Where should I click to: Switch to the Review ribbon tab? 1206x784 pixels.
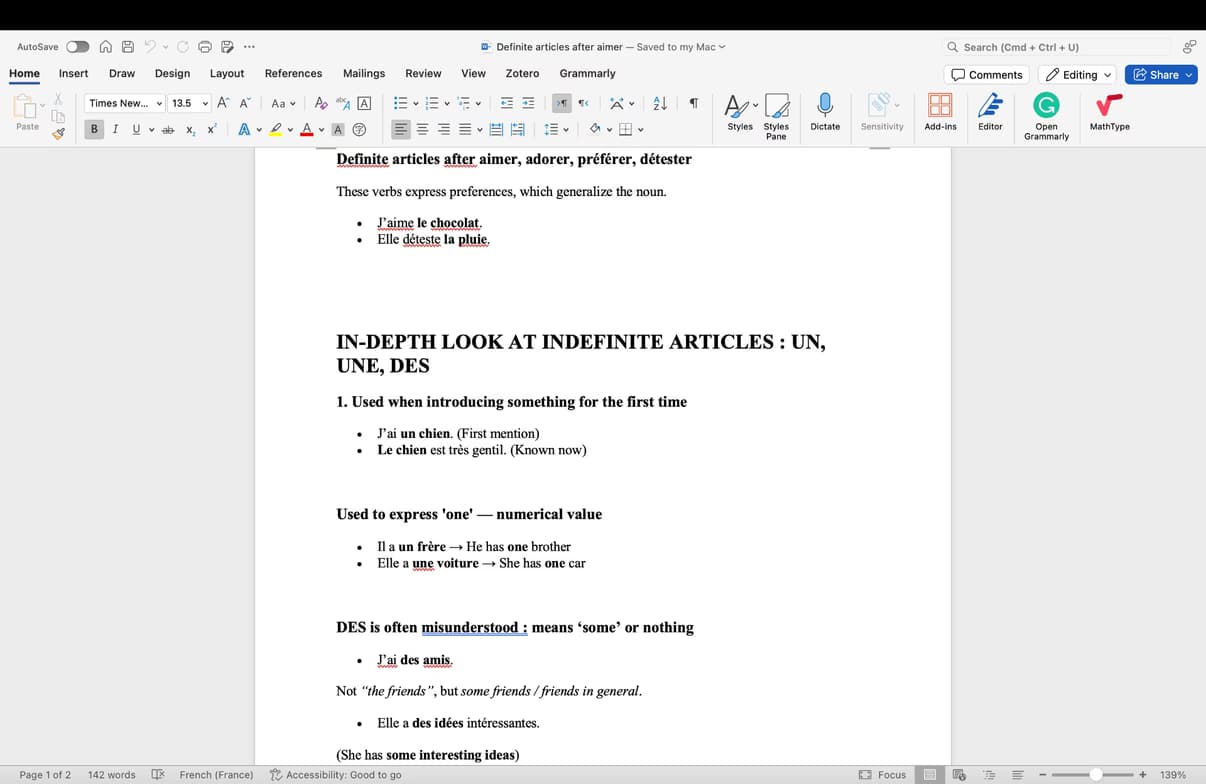coord(423,73)
